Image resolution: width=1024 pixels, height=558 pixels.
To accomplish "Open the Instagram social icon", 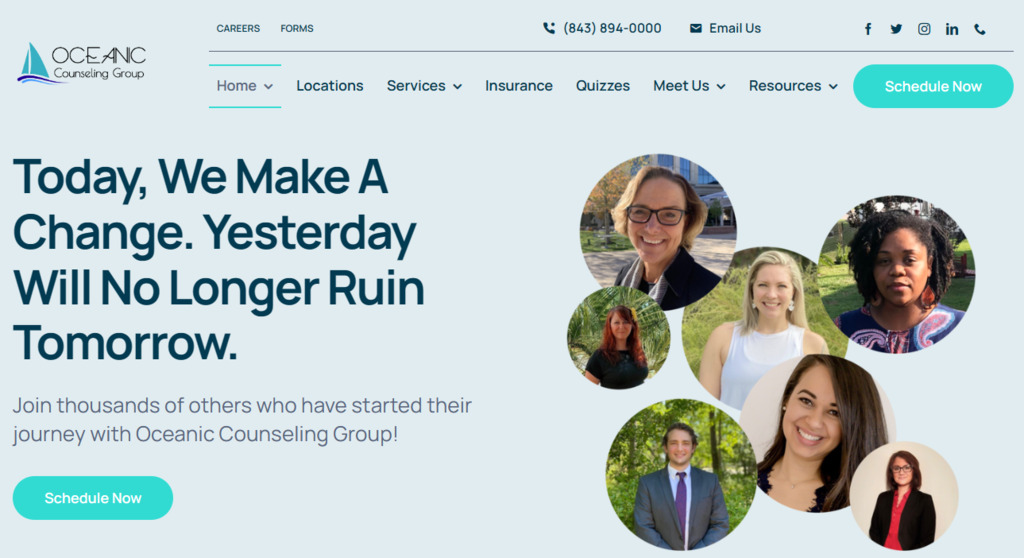I will [x=924, y=29].
